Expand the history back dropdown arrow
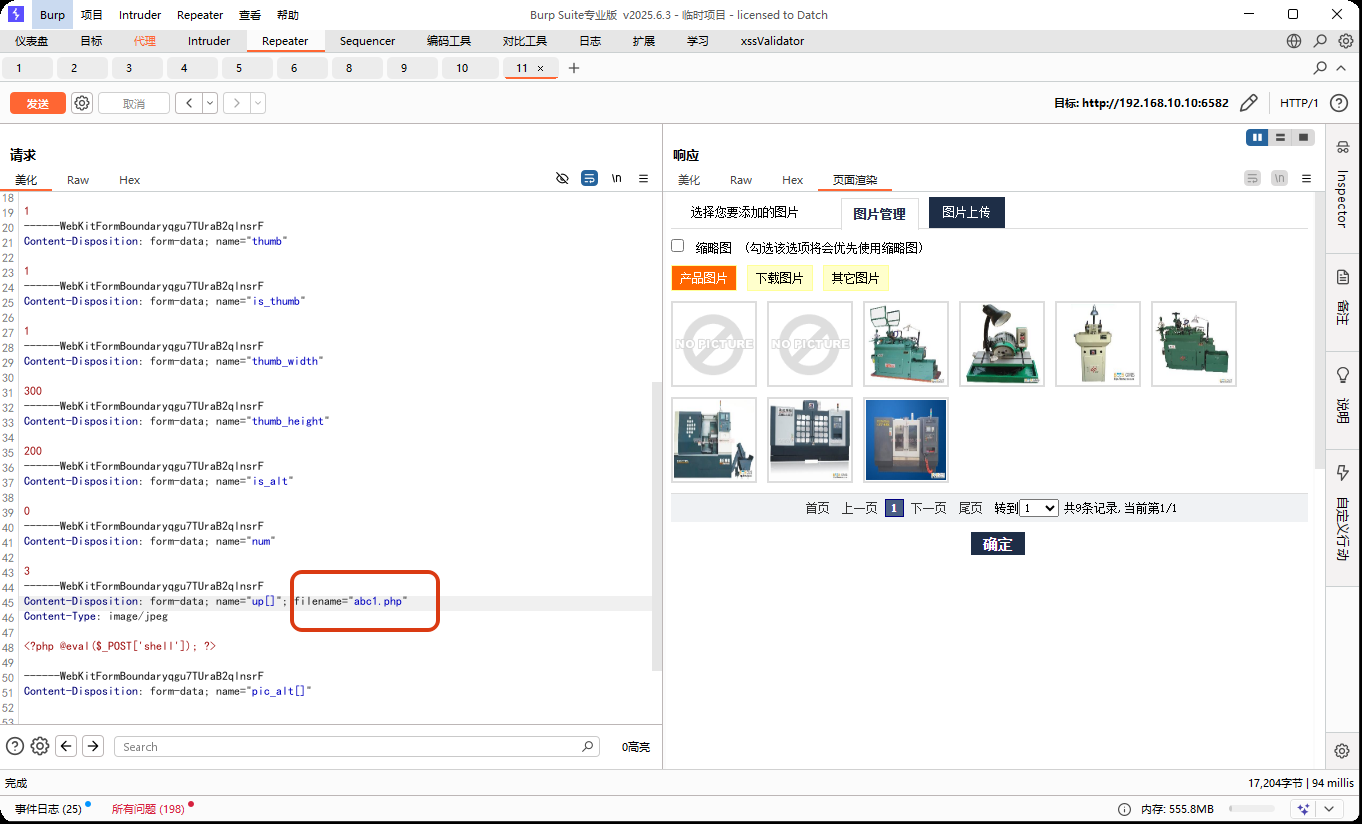 pyautogui.click(x=210, y=103)
